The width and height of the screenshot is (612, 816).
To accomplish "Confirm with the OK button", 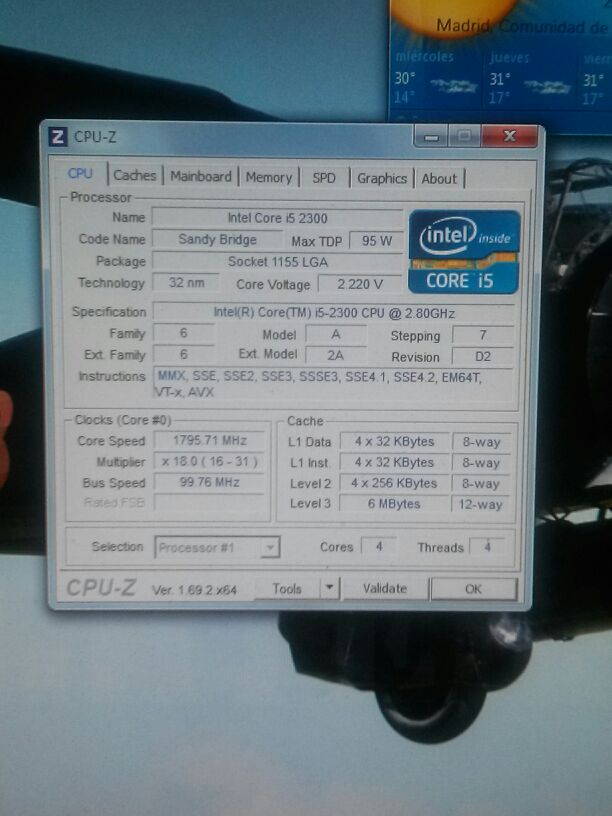I will (474, 589).
